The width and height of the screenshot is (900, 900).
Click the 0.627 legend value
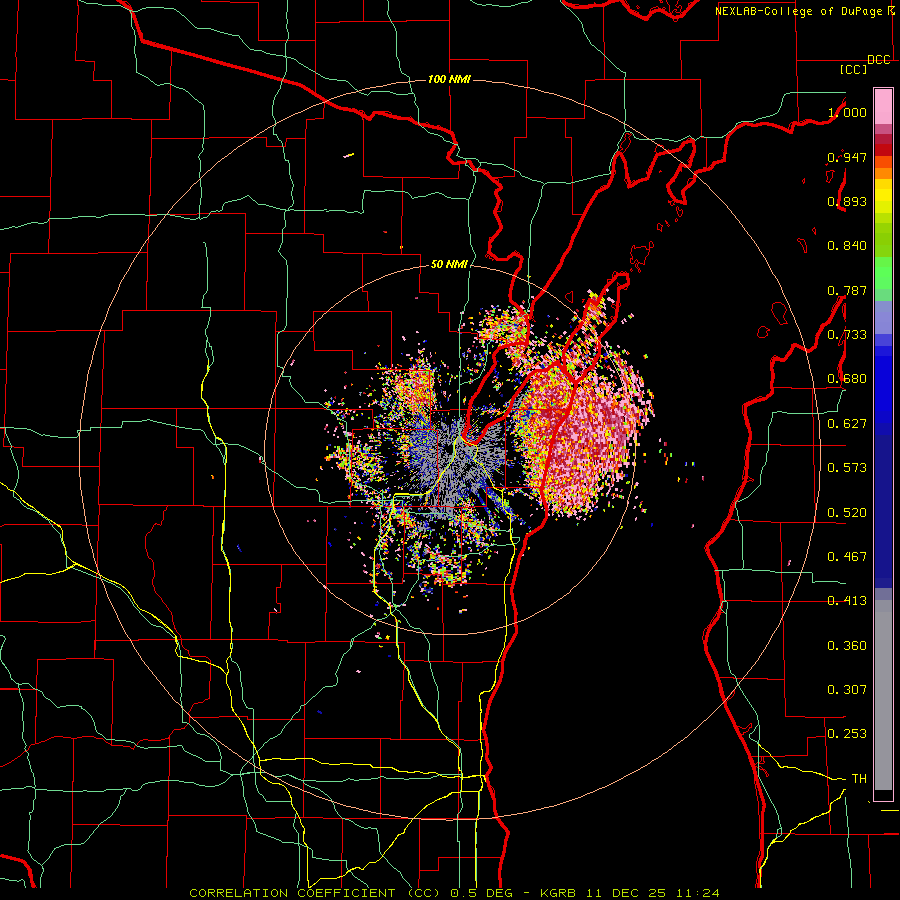[x=847, y=423]
